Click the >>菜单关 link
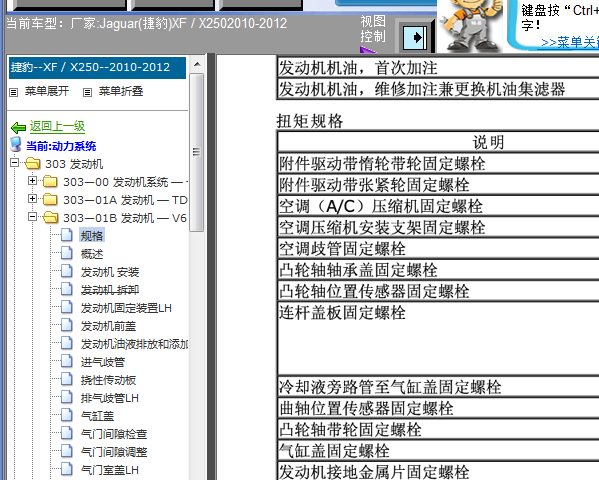This screenshot has width=599, height=480. coord(570,42)
